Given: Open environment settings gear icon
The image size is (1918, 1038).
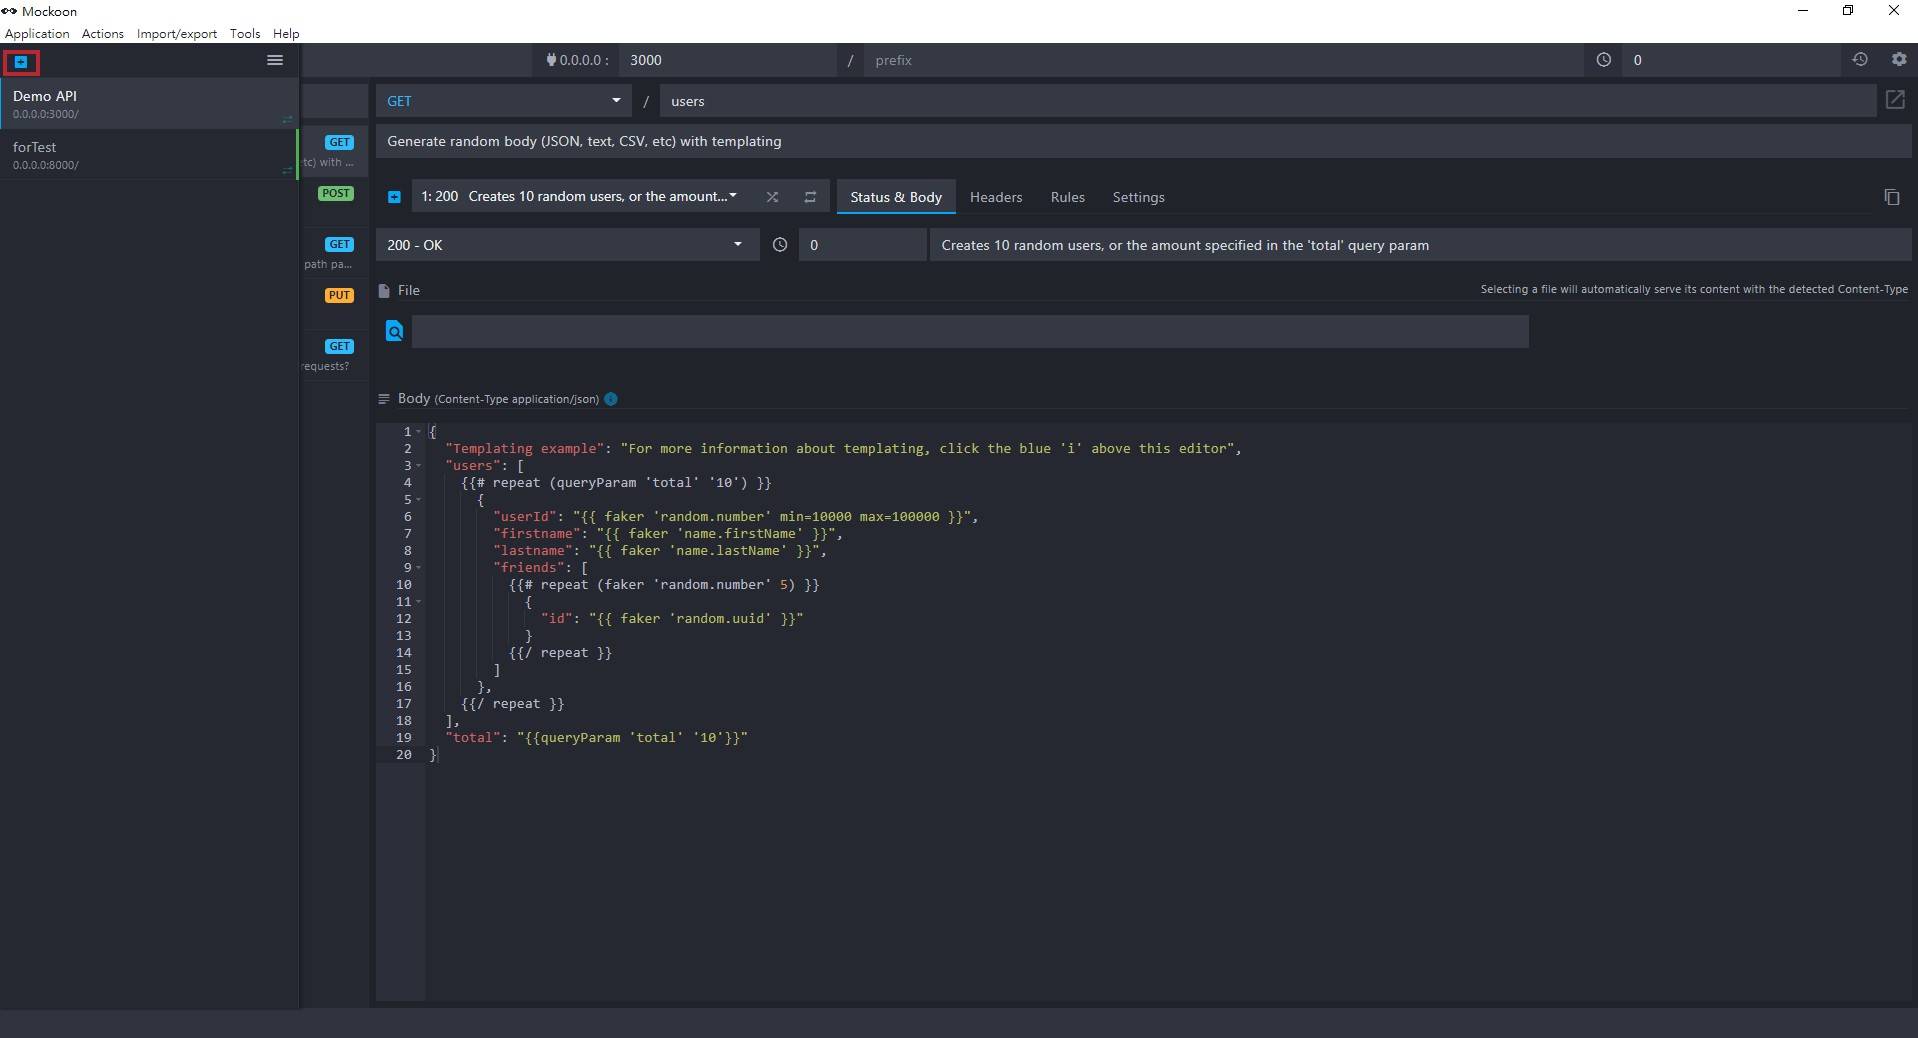Looking at the screenshot, I should tap(1899, 60).
